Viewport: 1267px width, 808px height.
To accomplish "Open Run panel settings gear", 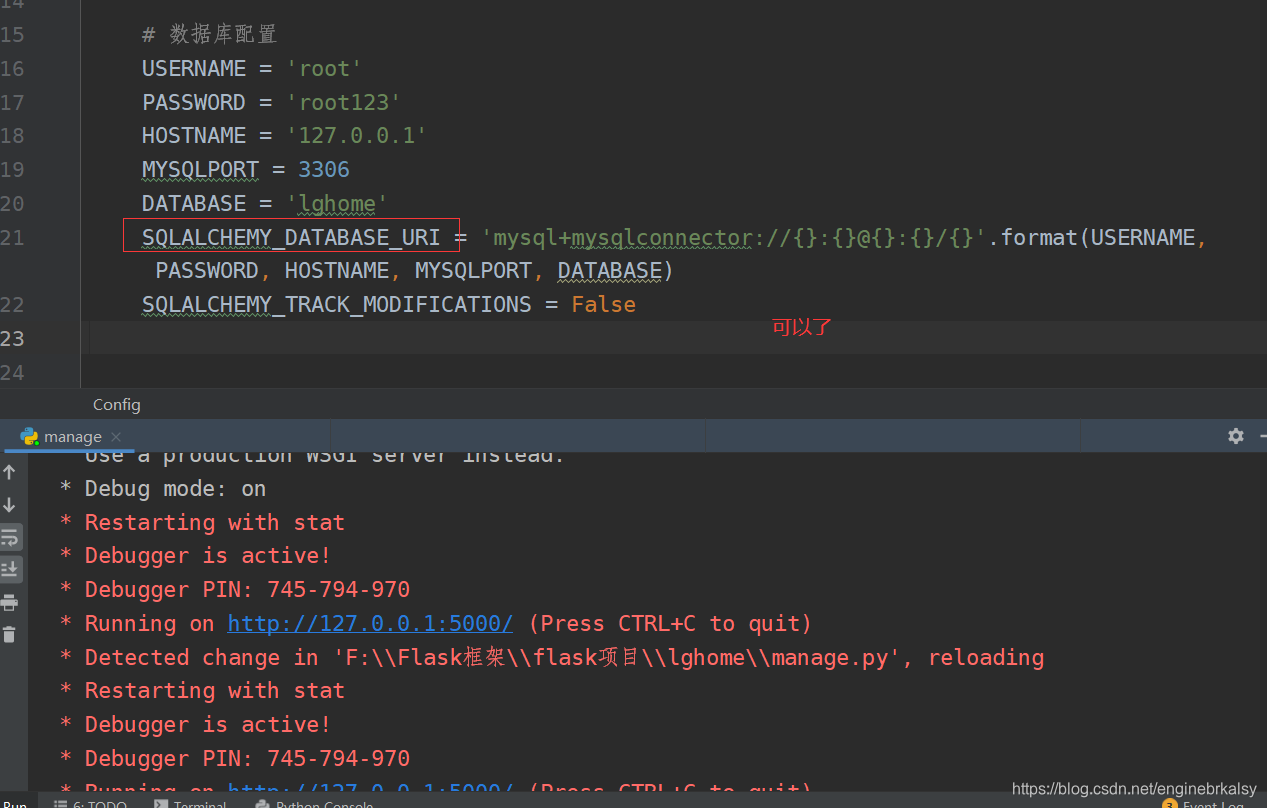I will tap(1236, 436).
